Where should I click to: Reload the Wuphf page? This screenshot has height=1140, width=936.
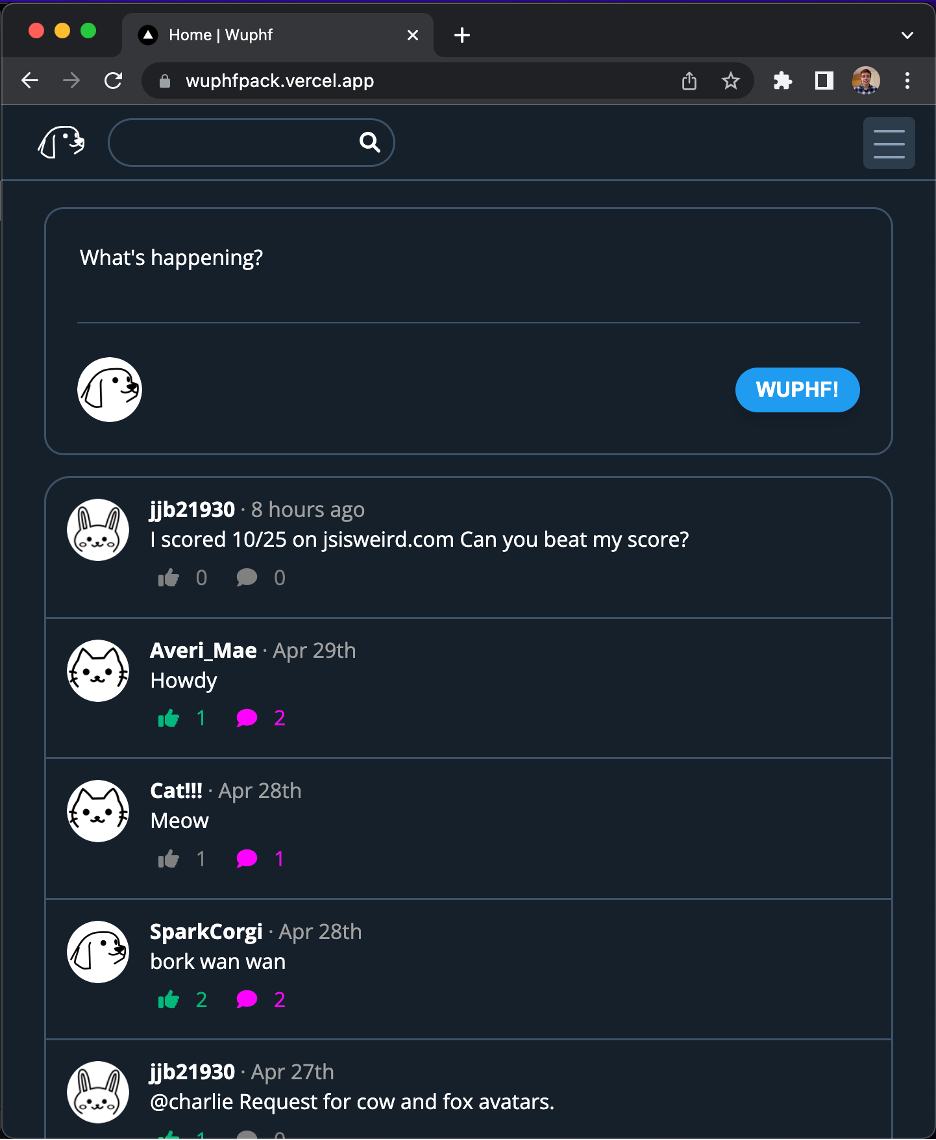[113, 80]
